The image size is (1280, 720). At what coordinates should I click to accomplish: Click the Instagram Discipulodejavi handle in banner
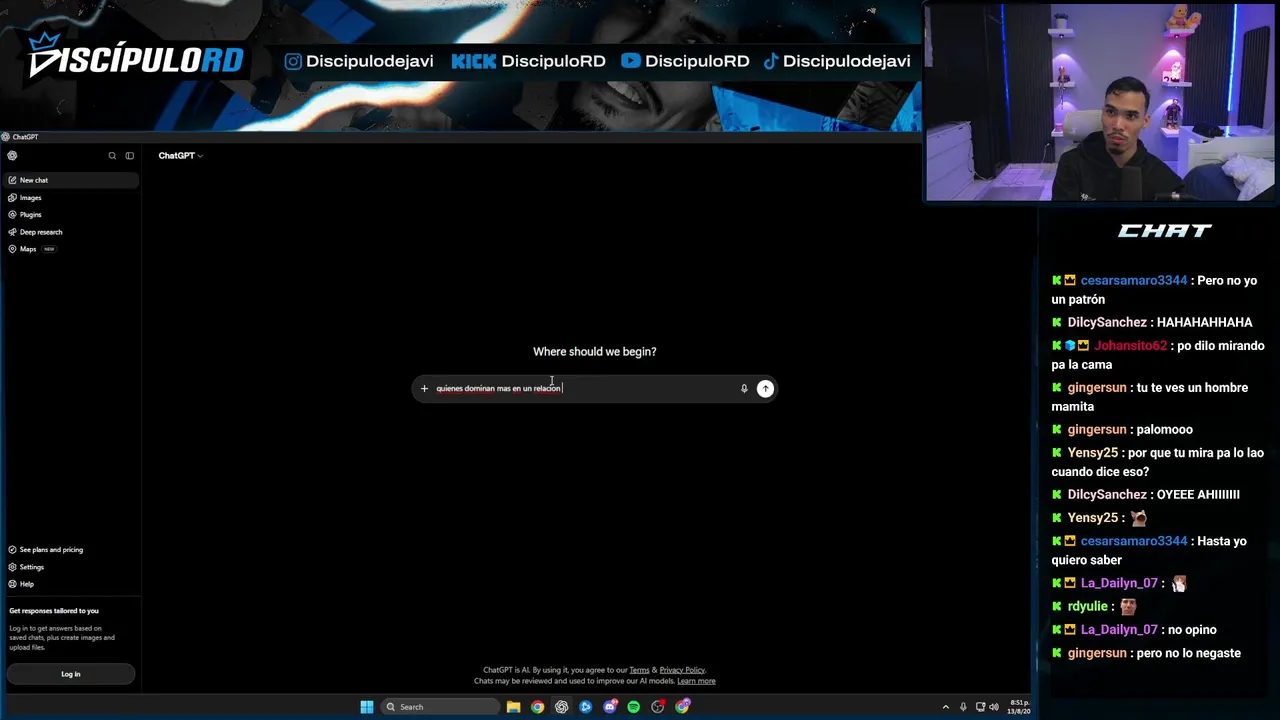359,61
